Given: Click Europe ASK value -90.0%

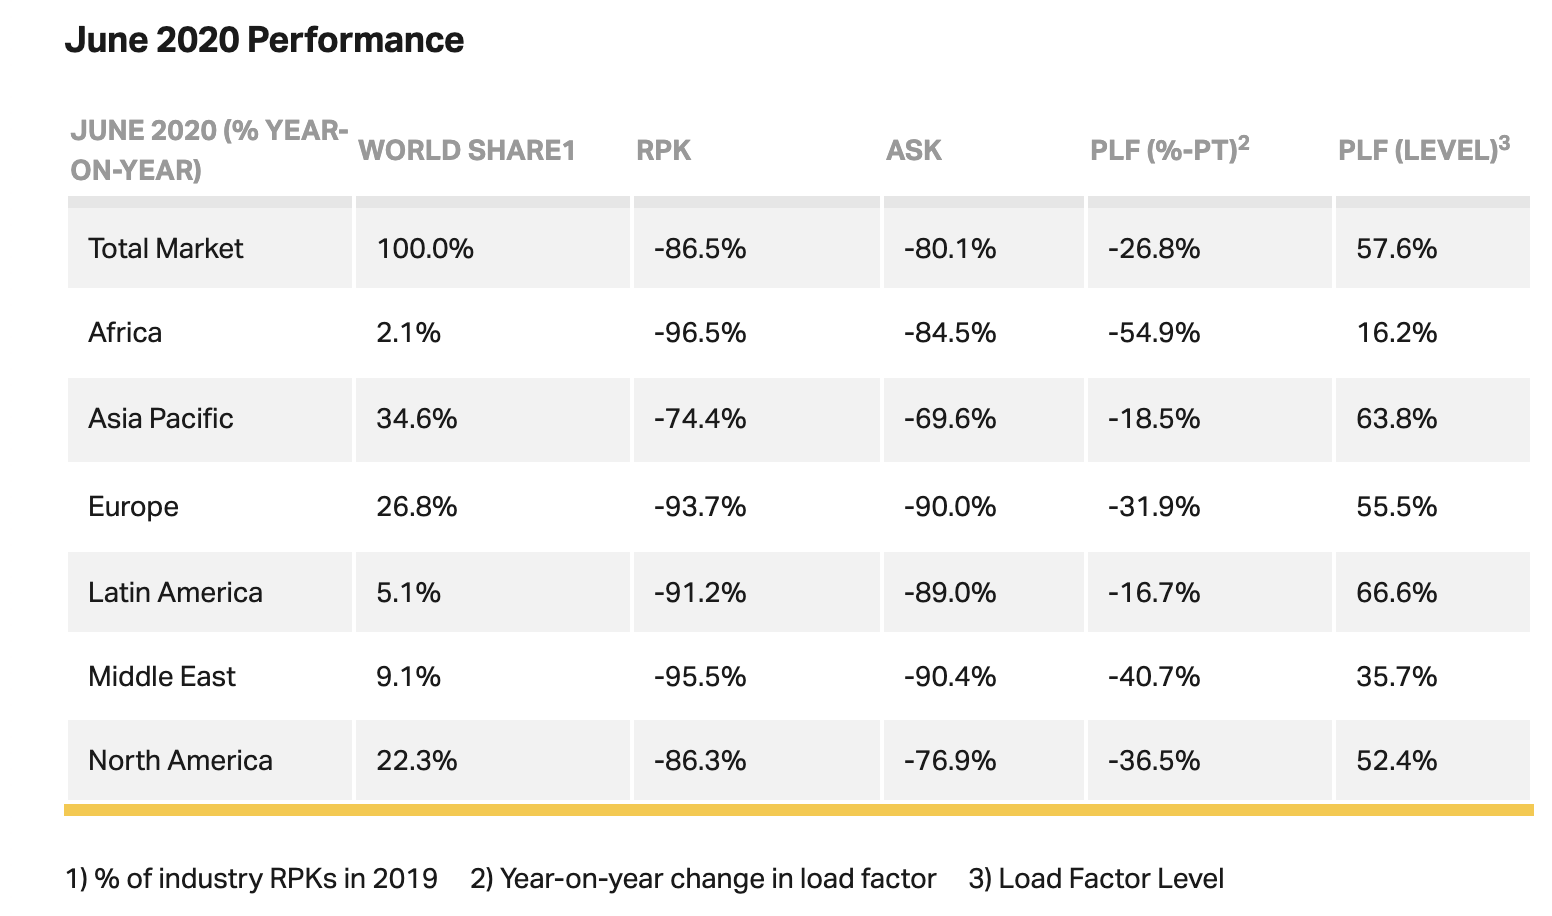Looking at the screenshot, I should click(x=950, y=506).
